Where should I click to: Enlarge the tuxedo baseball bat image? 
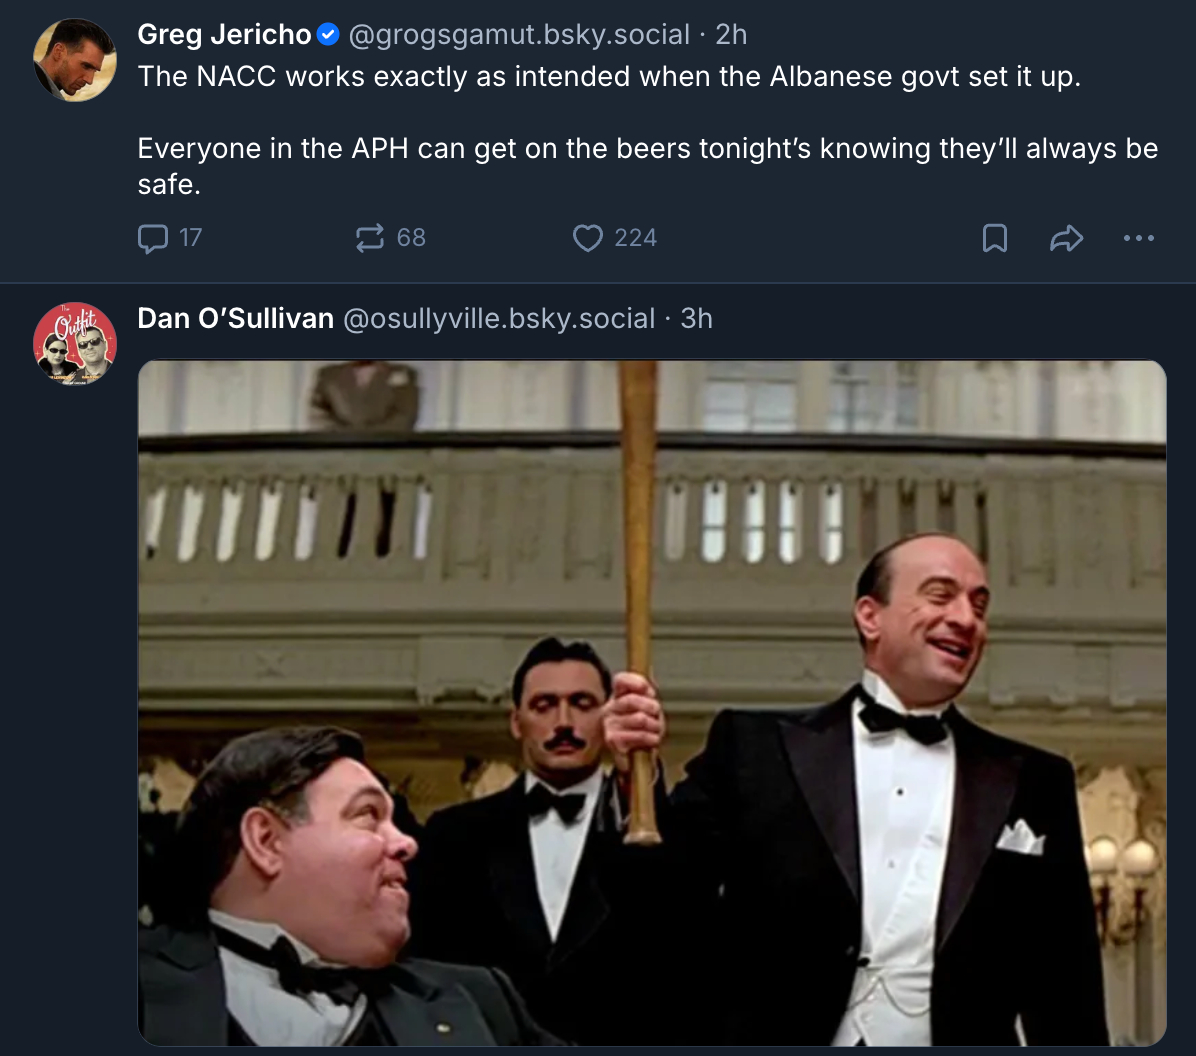coord(652,702)
